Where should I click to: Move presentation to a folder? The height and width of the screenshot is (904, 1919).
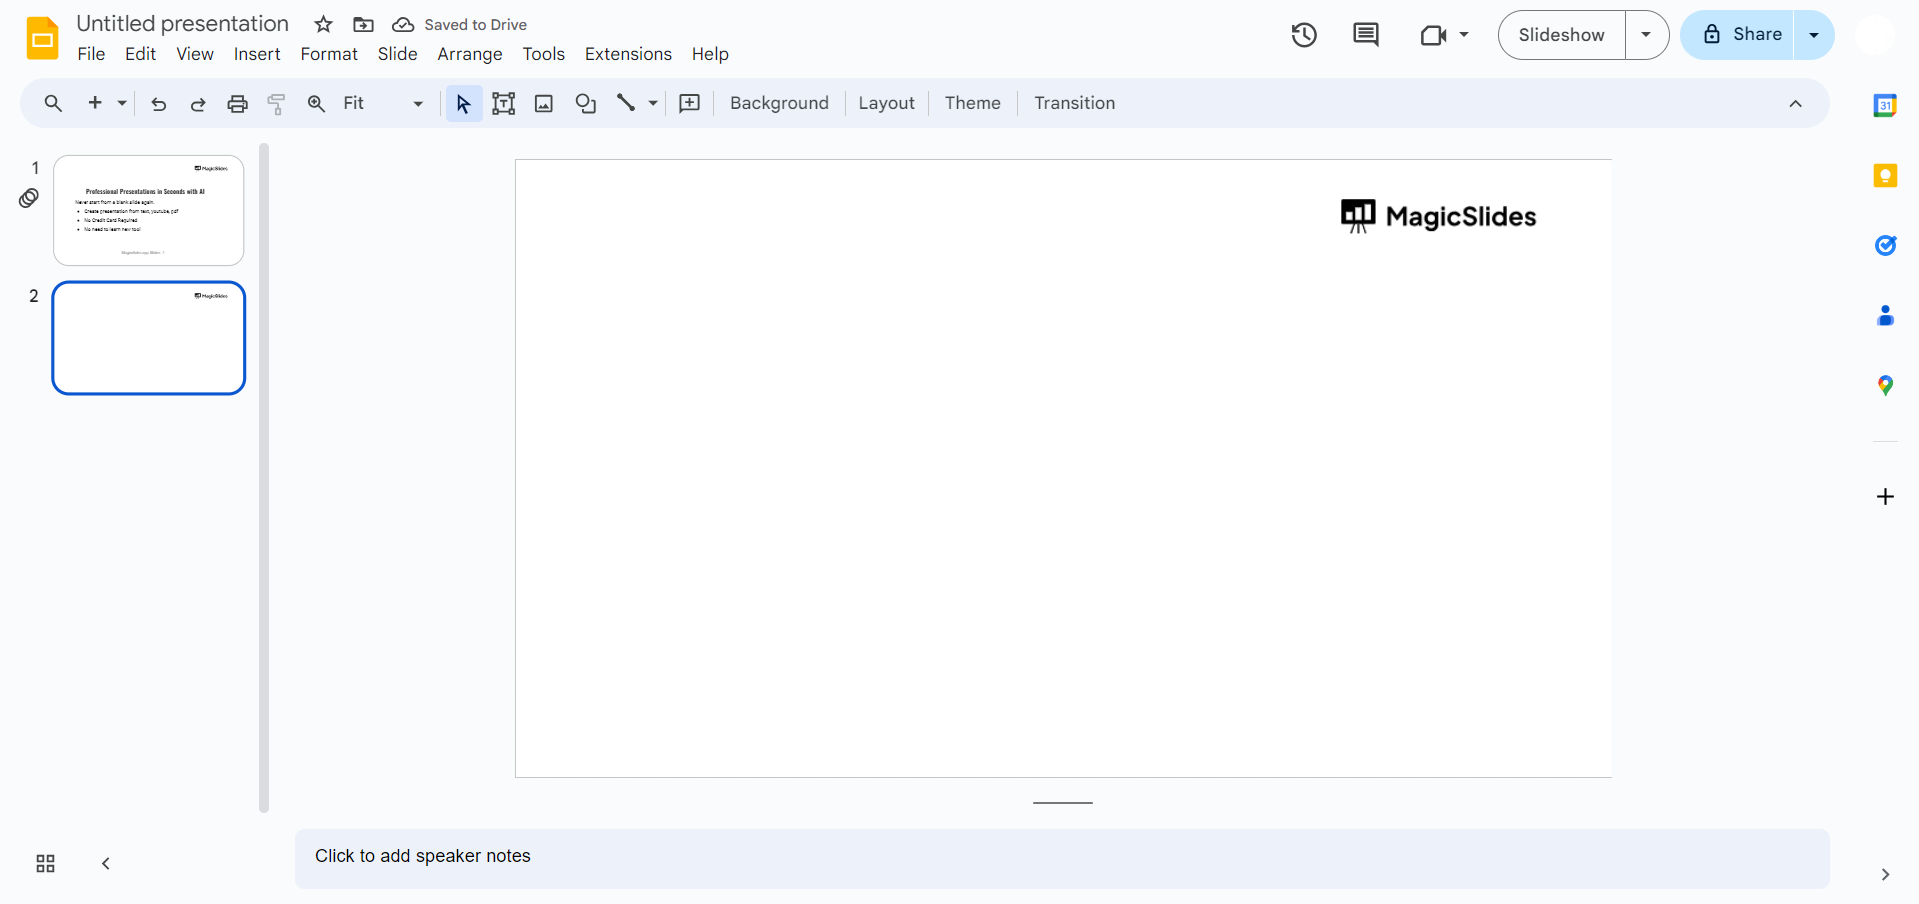click(x=364, y=24)
